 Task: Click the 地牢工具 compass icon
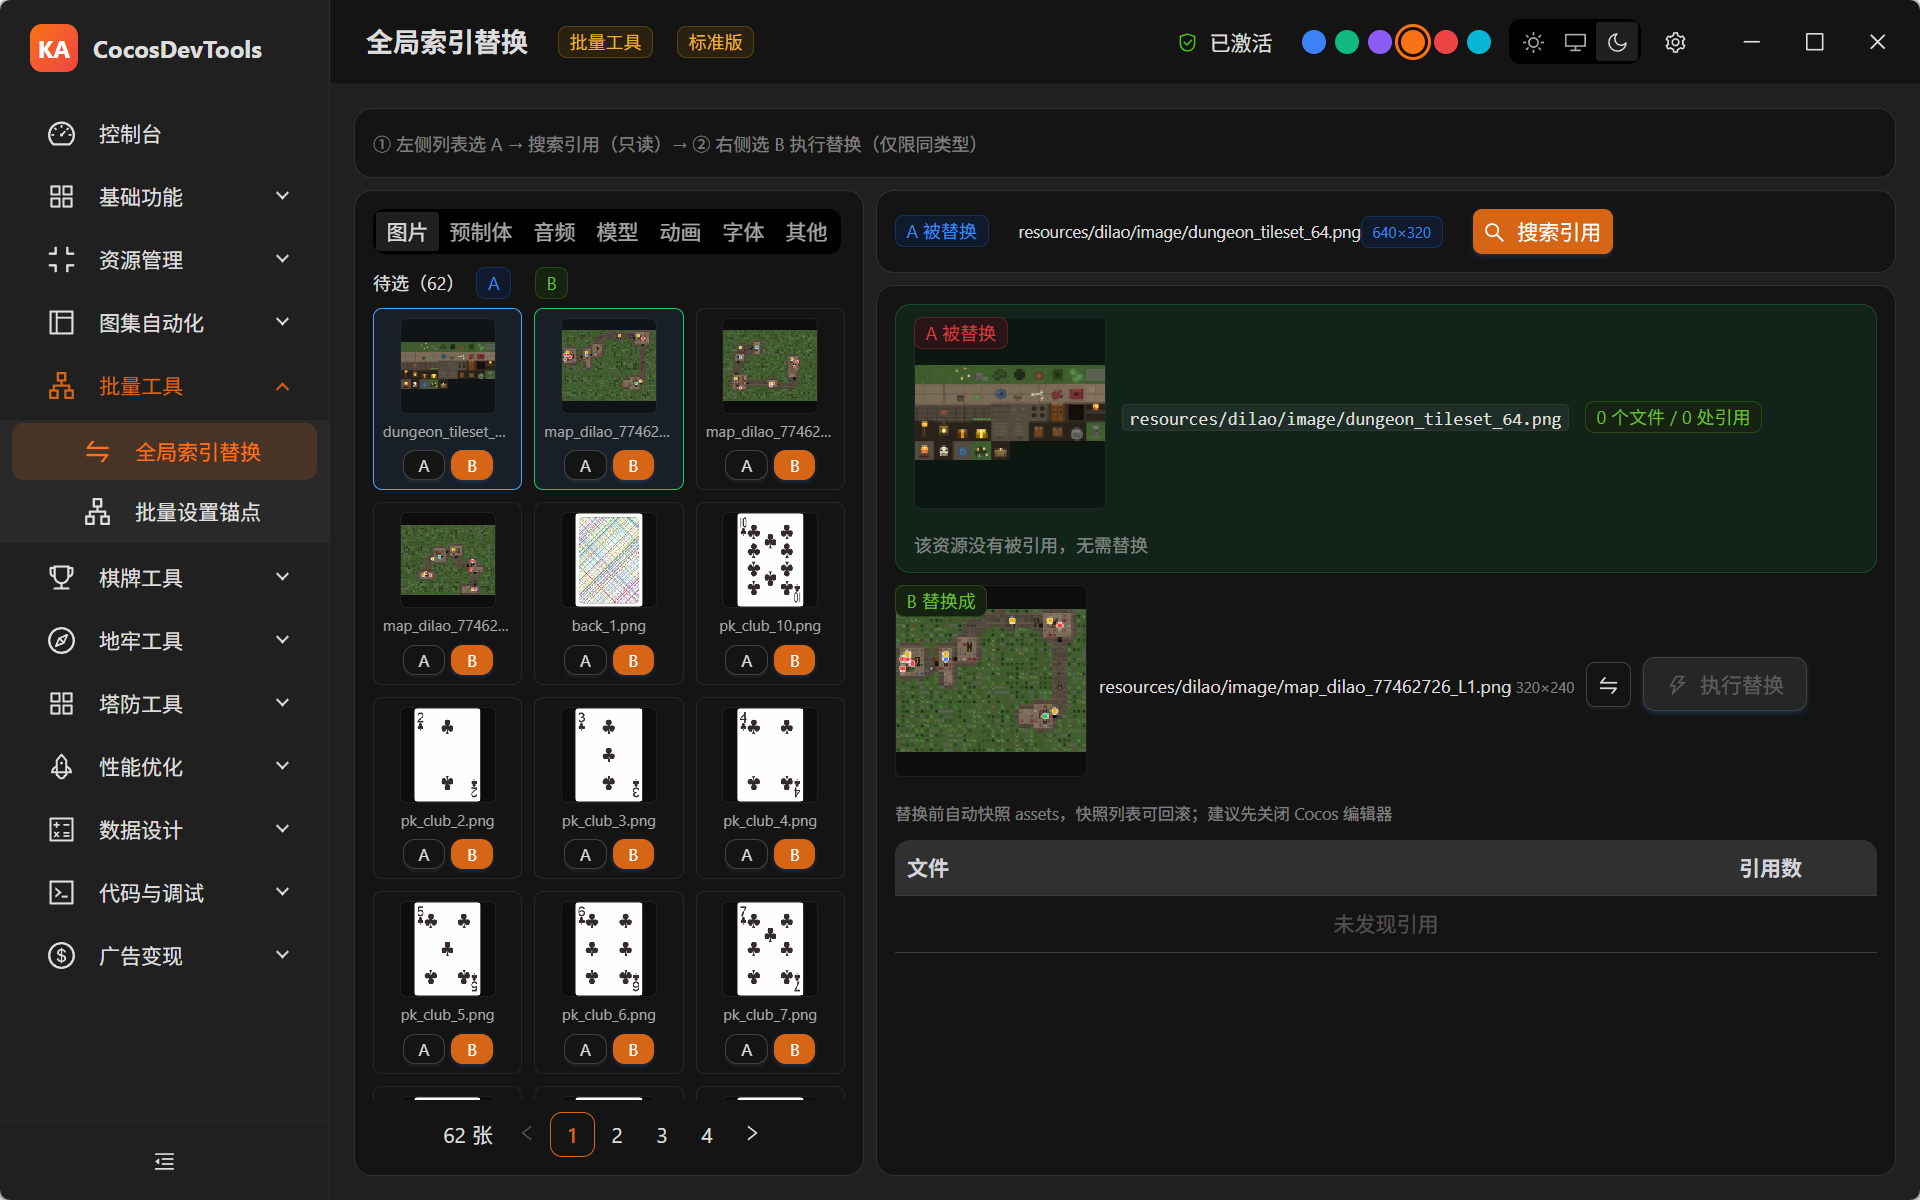tap(62, 641)
